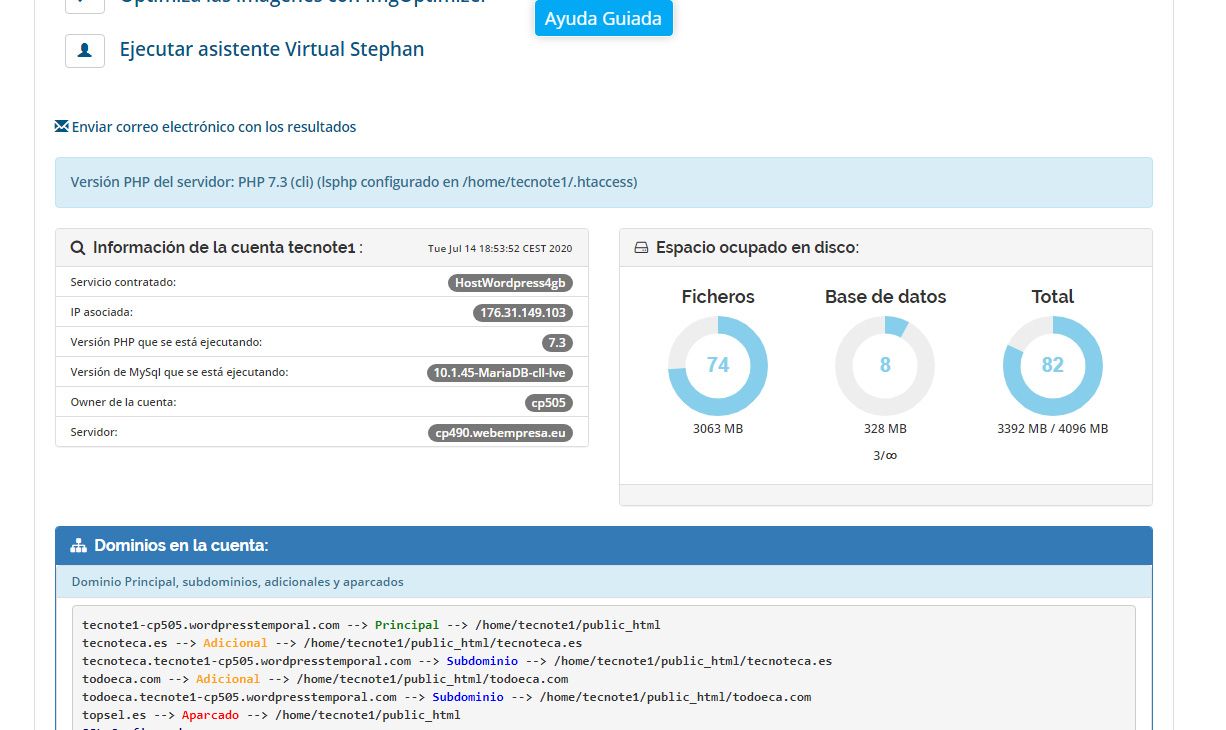Click the cp505 owner badge

click(x=550, y=403)
